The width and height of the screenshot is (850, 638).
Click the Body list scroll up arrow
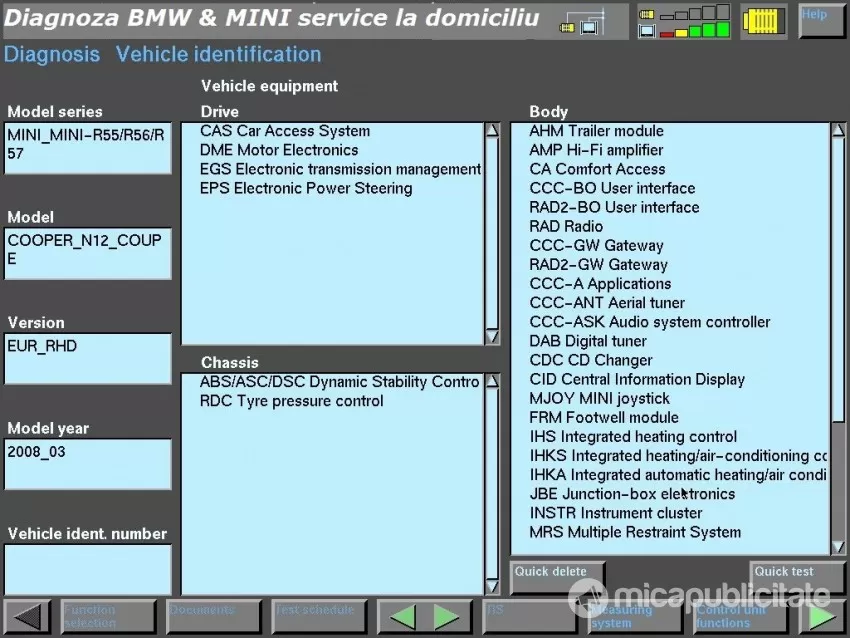coord(838,131)
